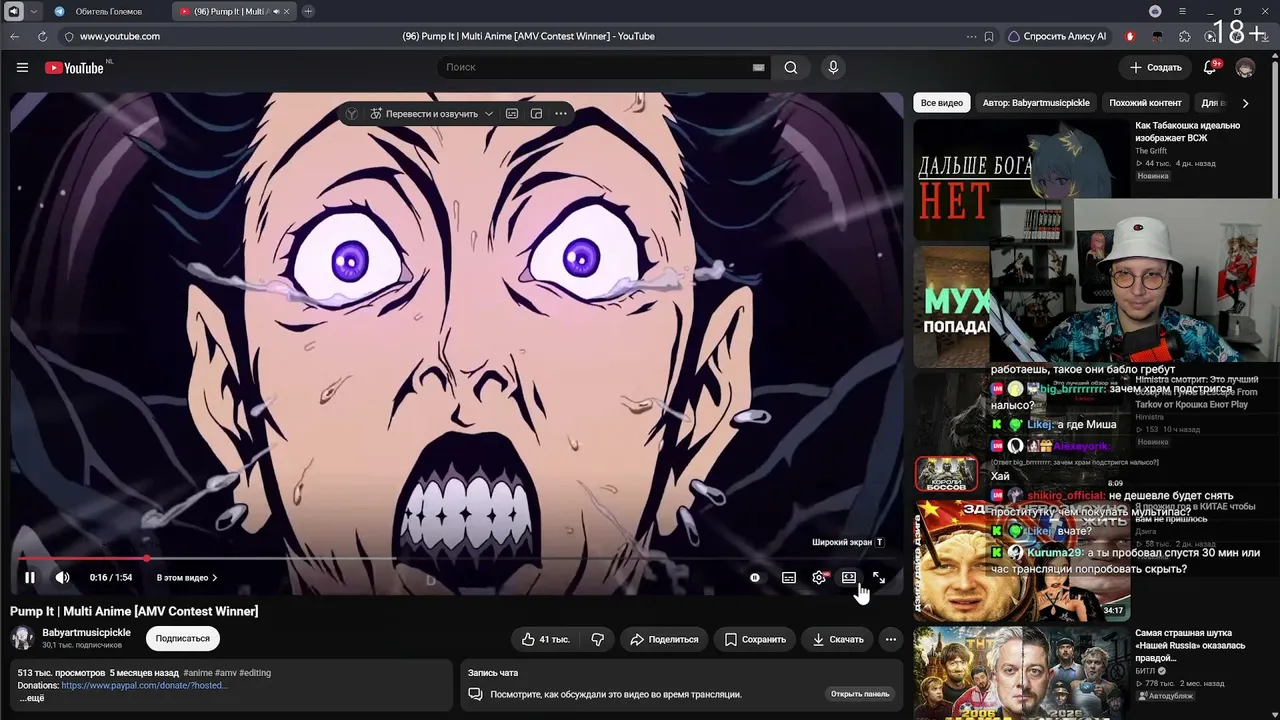Go to the YouTube home logo
Viewport: 1280px width, 720px height.
(x=75, y=68)
